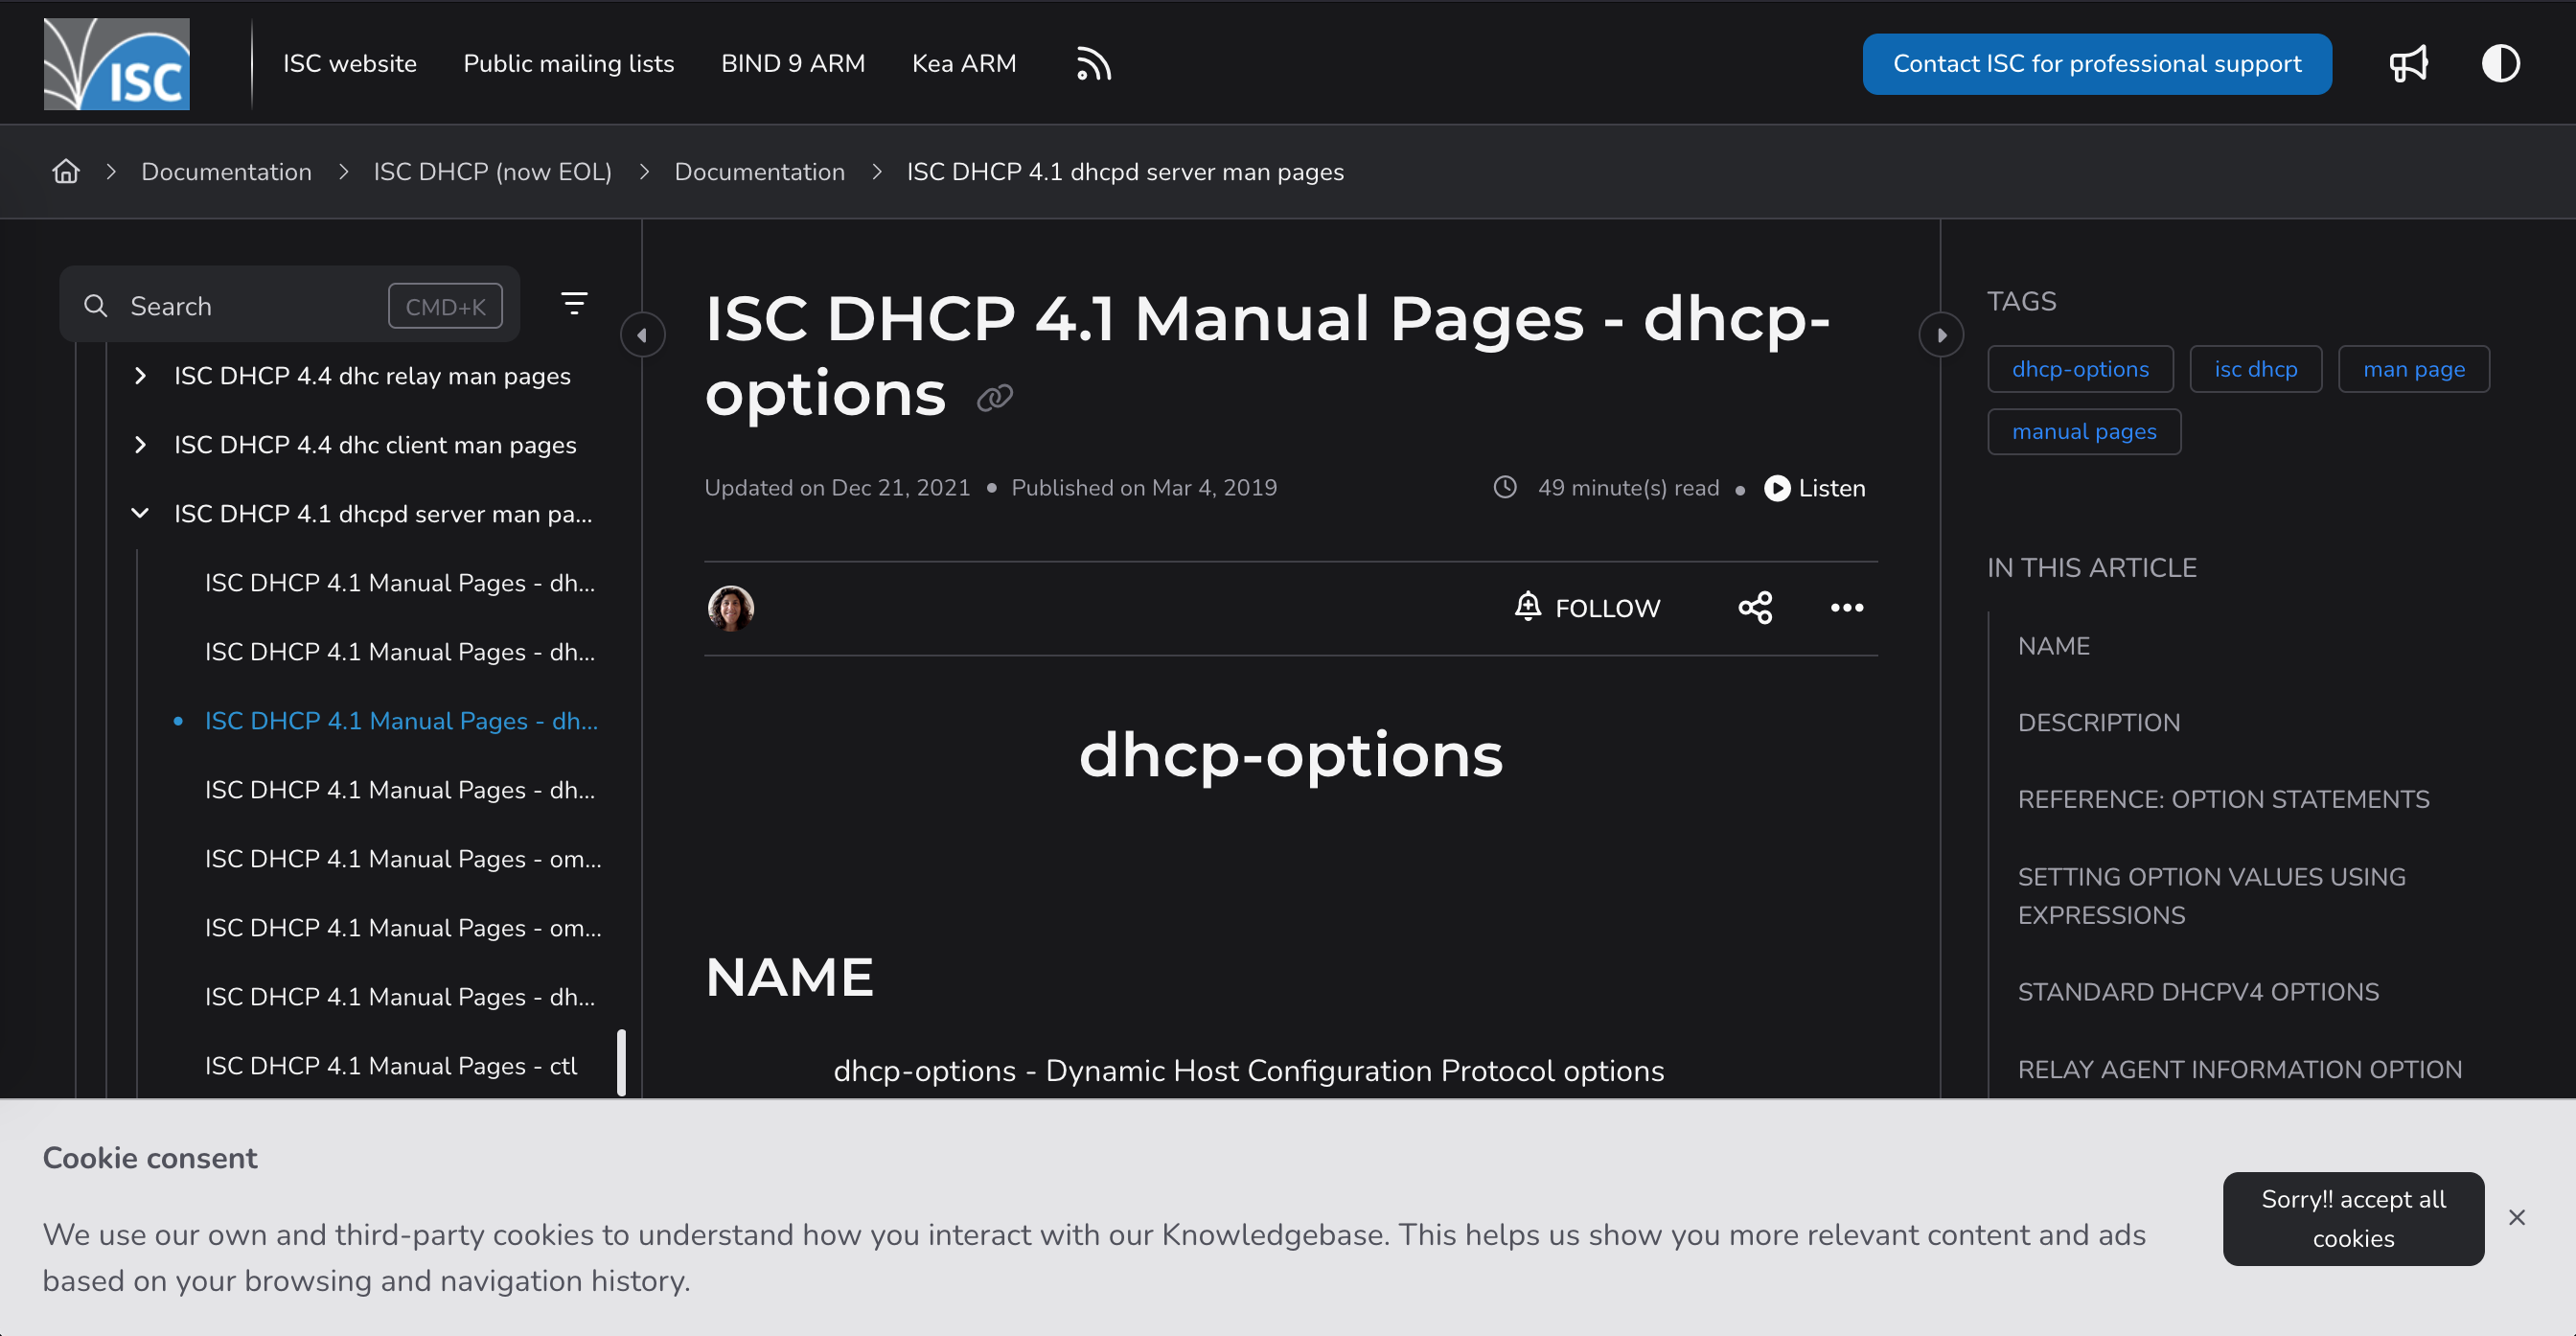Jump to REFERENCE: OPTION STATEMENTS section
Image resolution: width=2576 pixels, height=1336 pixels.
[x=2223, y=800]
